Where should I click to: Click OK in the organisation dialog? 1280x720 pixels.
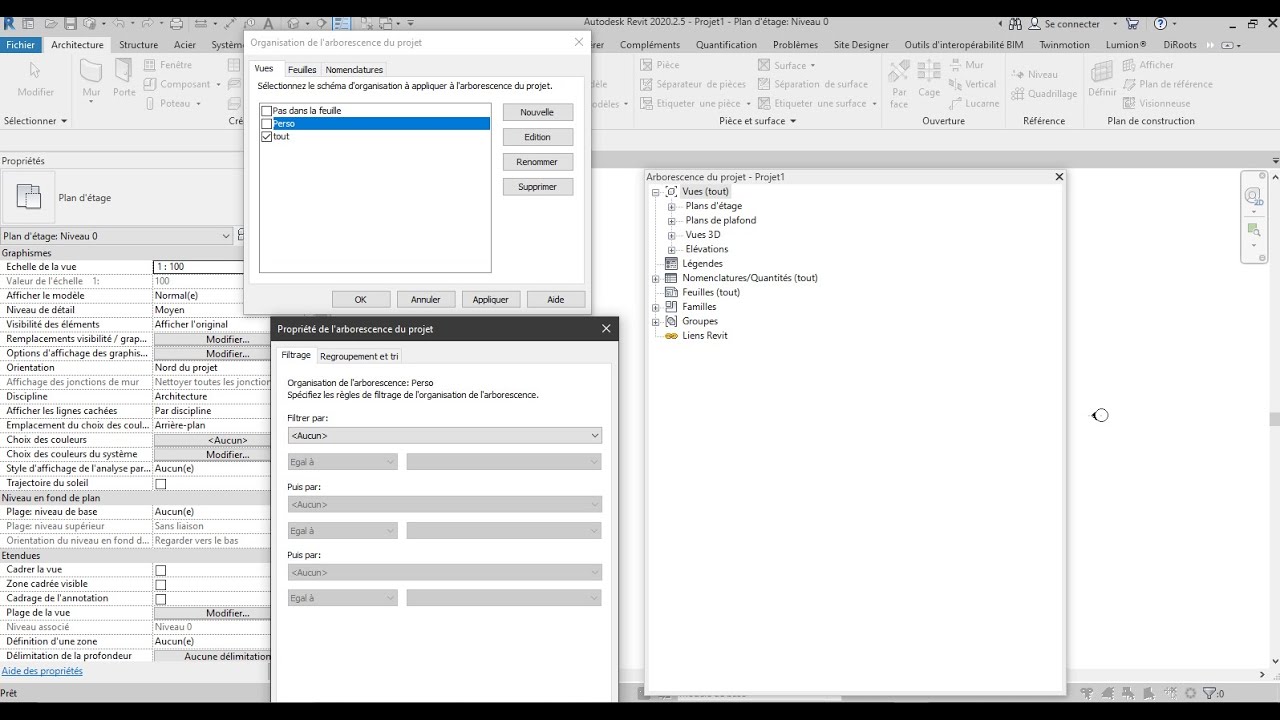tap(360, 299)
